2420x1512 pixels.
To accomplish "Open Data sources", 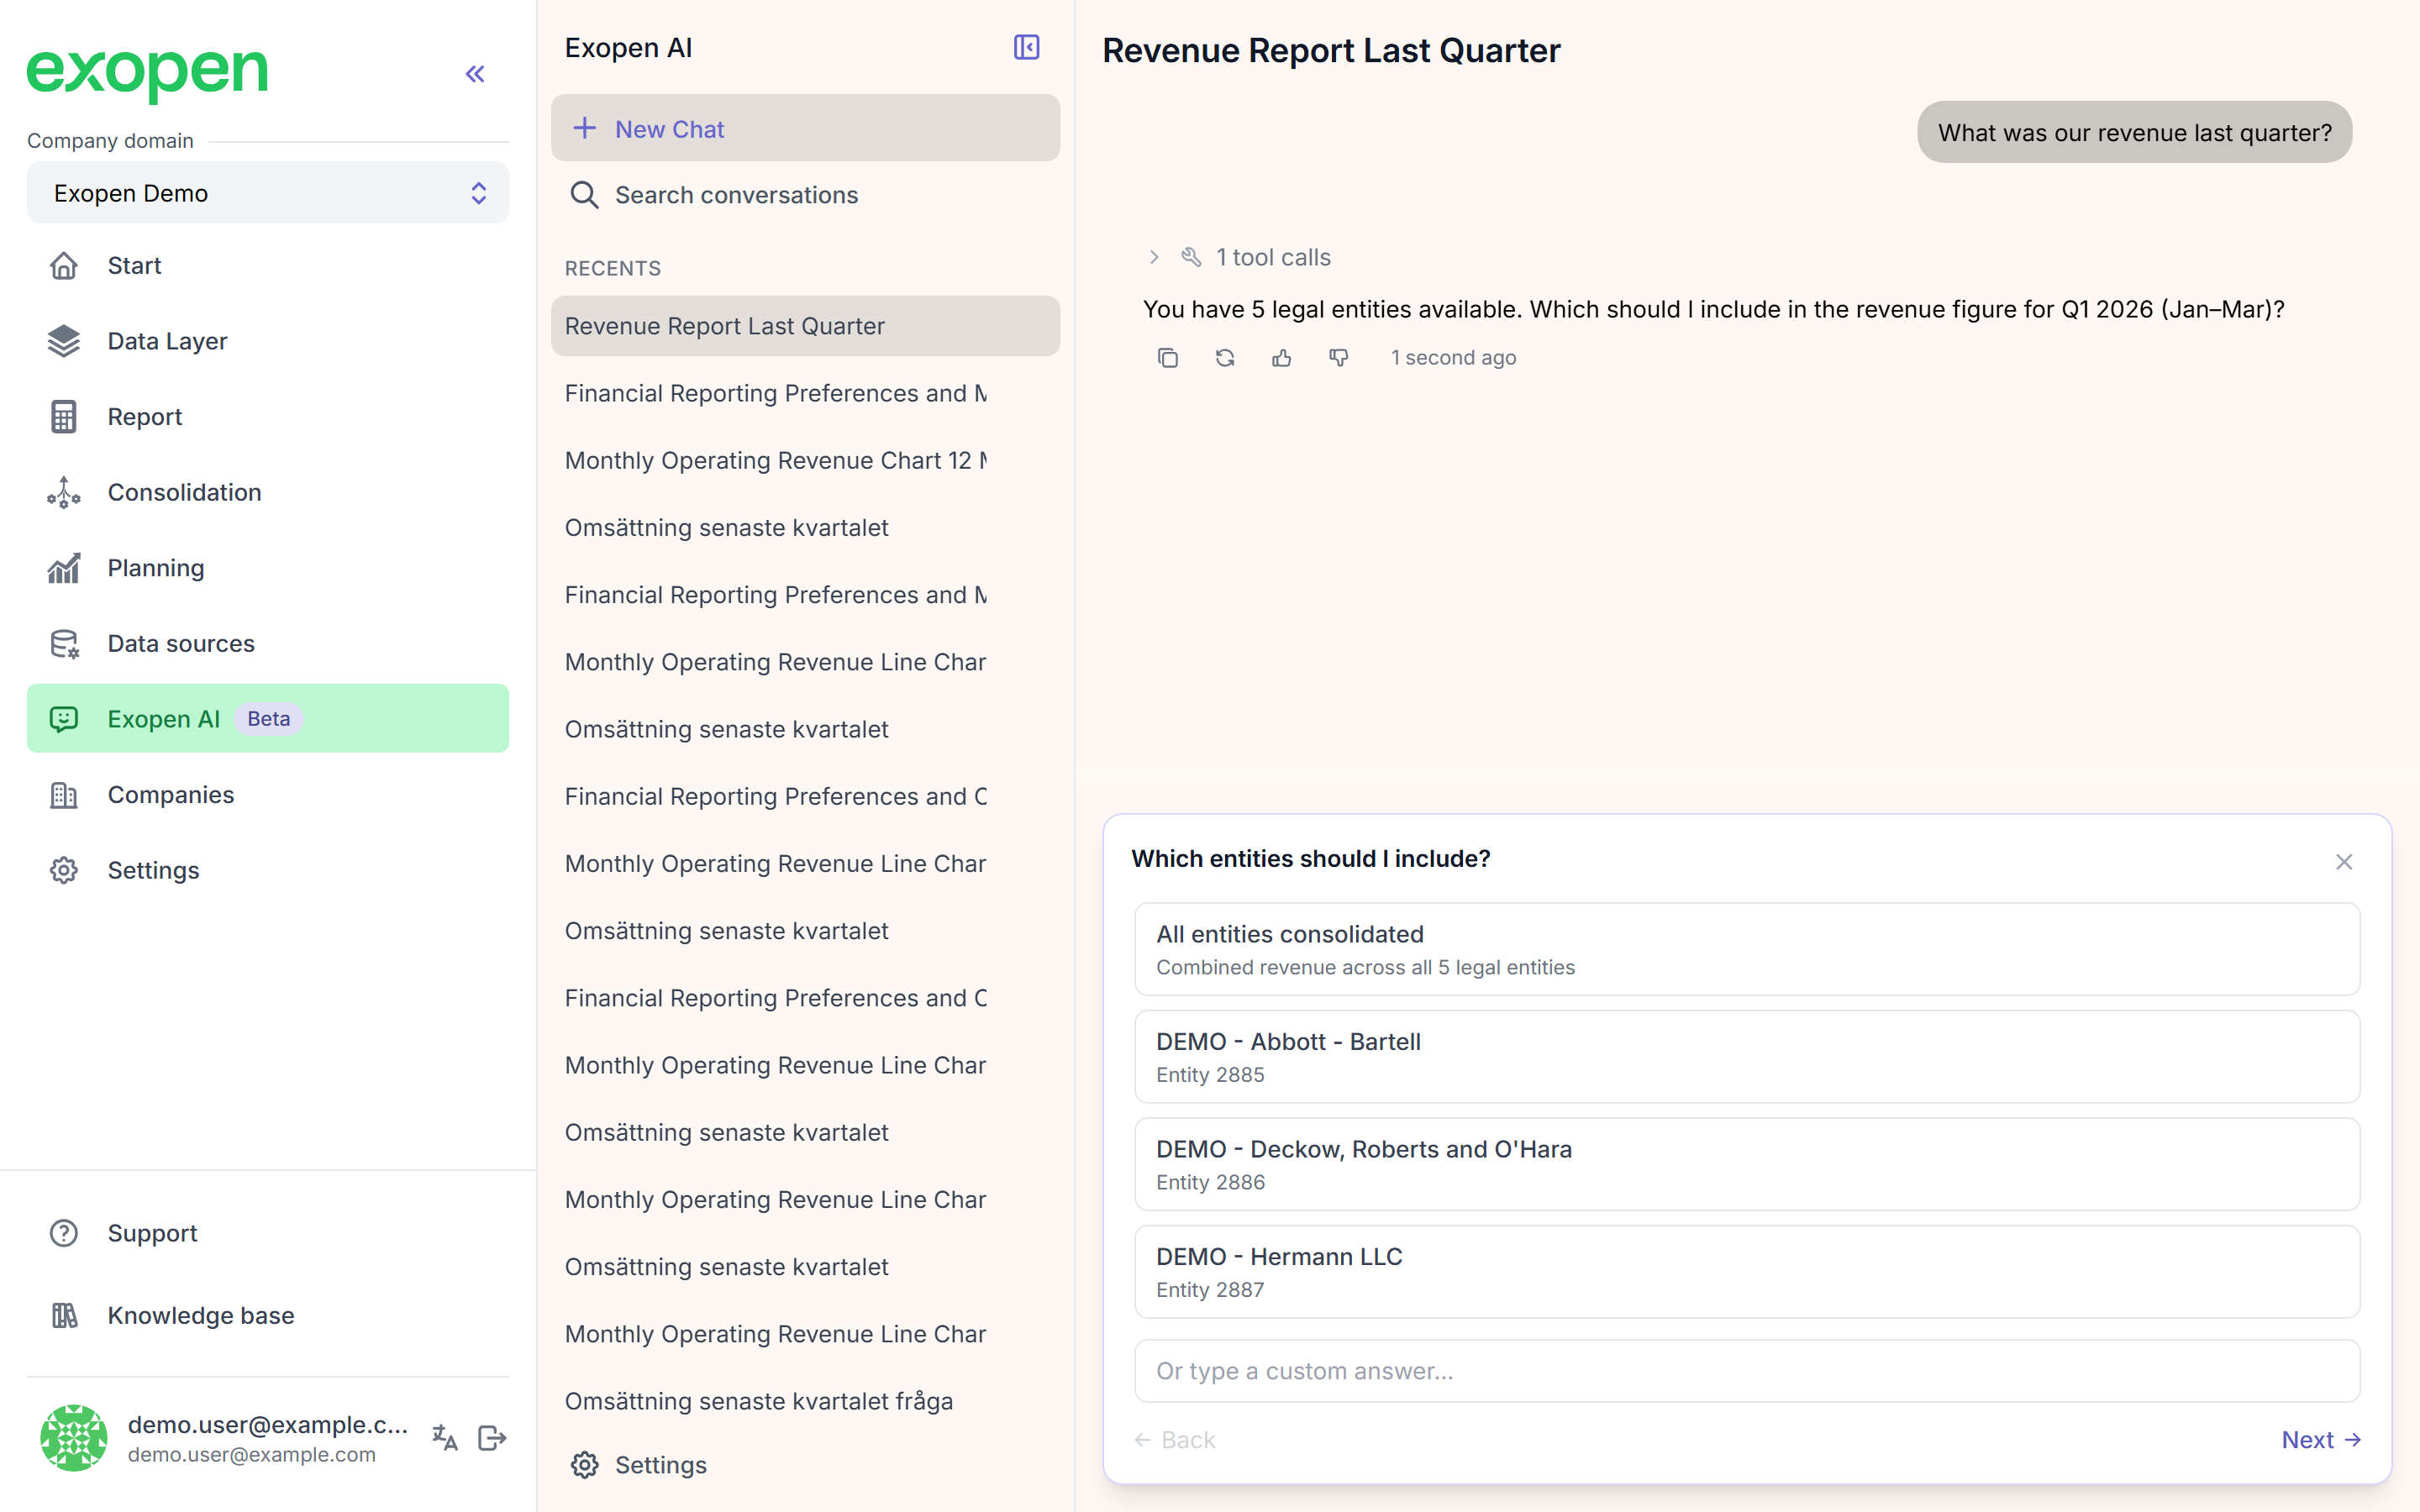I will [268, 643].
